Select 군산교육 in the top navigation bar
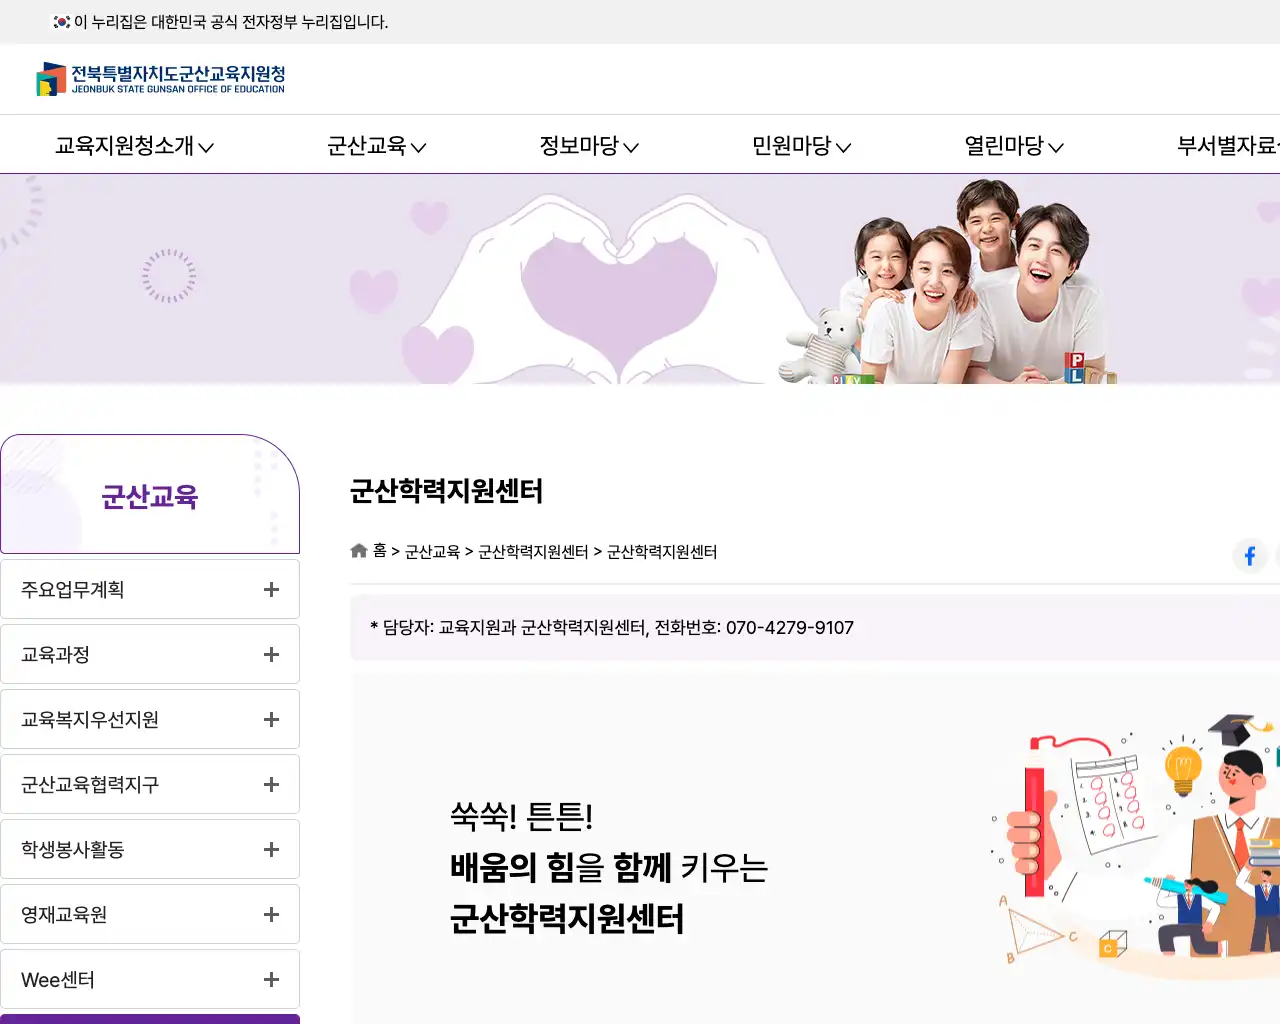 click(x=376, y=145)
